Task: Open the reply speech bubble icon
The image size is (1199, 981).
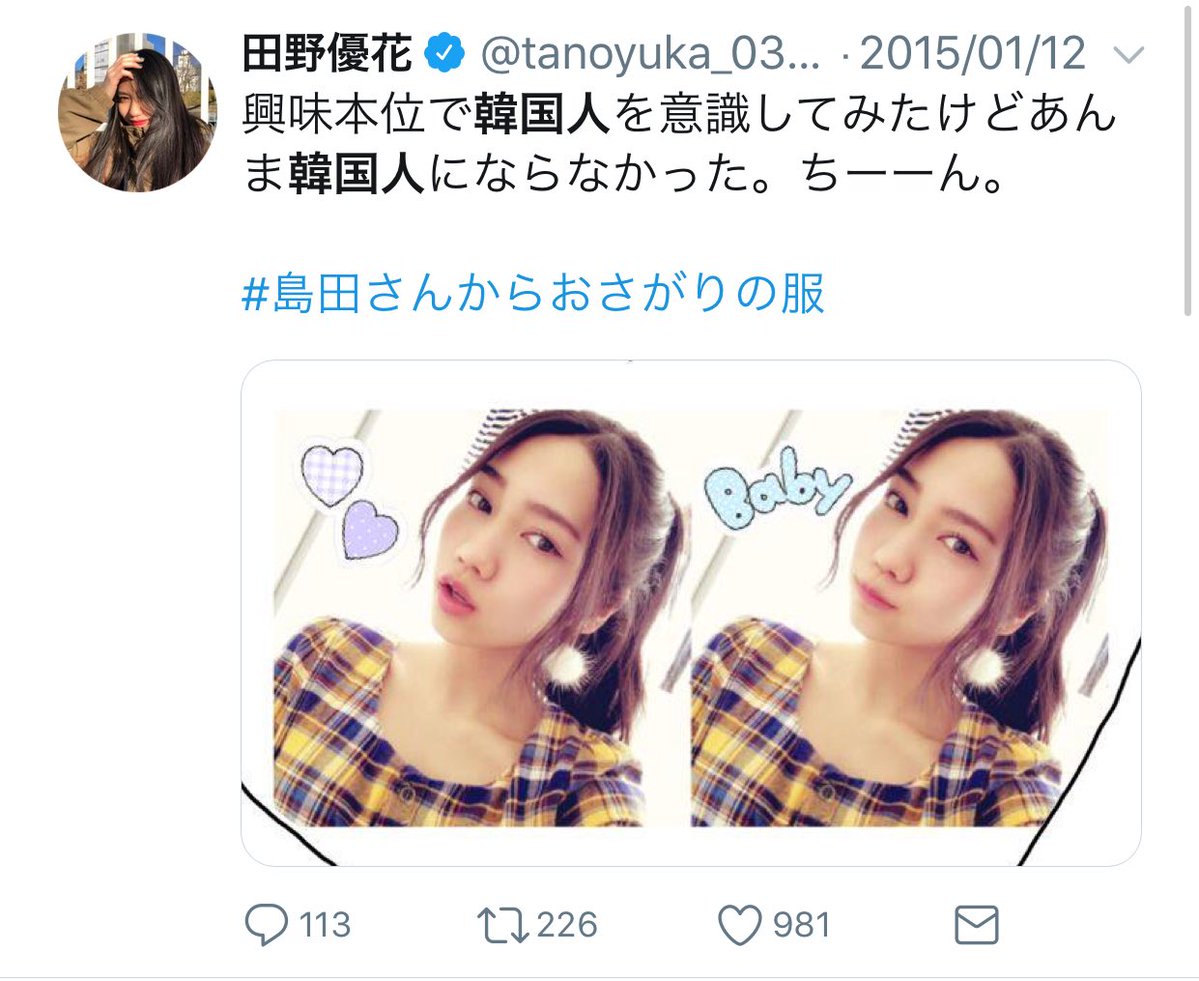Action: tap(266, 924)
